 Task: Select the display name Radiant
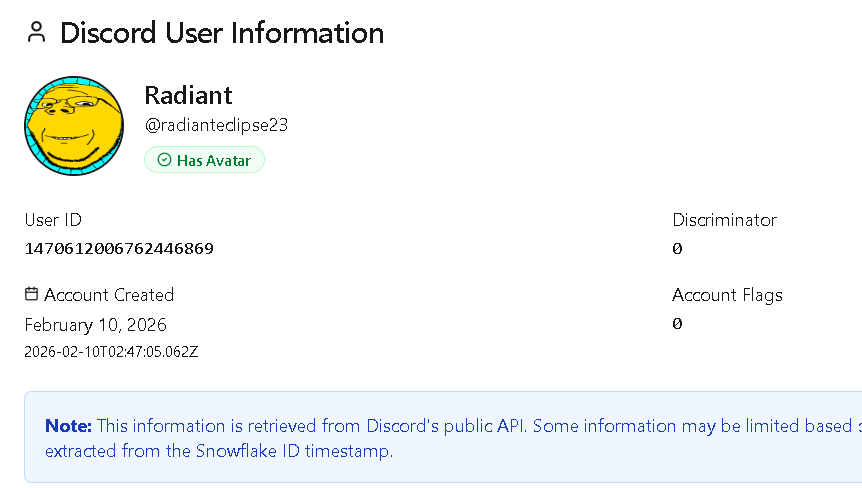[x=188, y=95]
